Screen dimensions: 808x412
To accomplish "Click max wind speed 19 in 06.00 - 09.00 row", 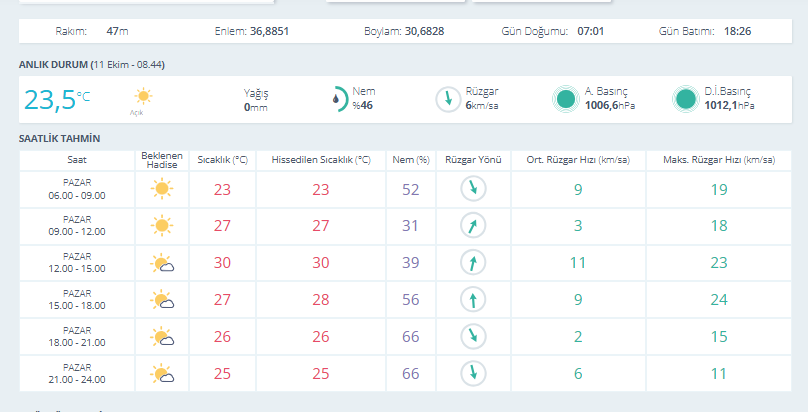I will [719, 190].
